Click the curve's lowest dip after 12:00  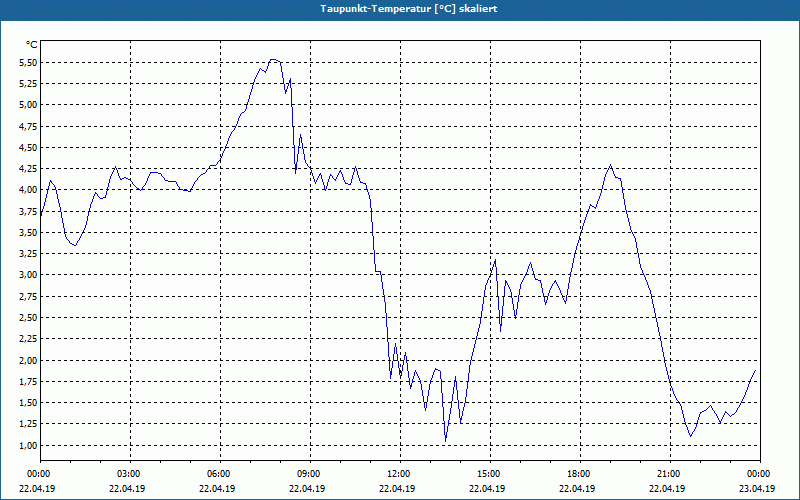click(x=445, y=441)
